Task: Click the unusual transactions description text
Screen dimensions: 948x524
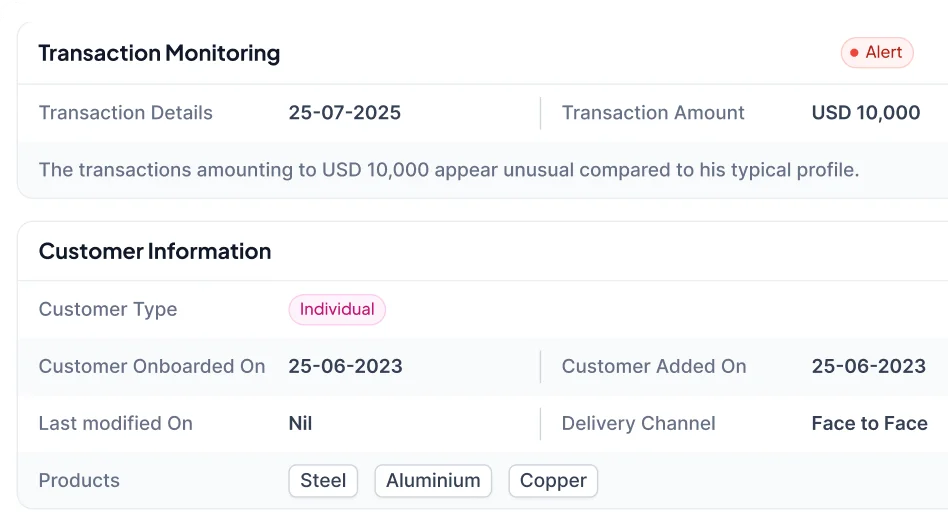Action: [x=448, y=170]
